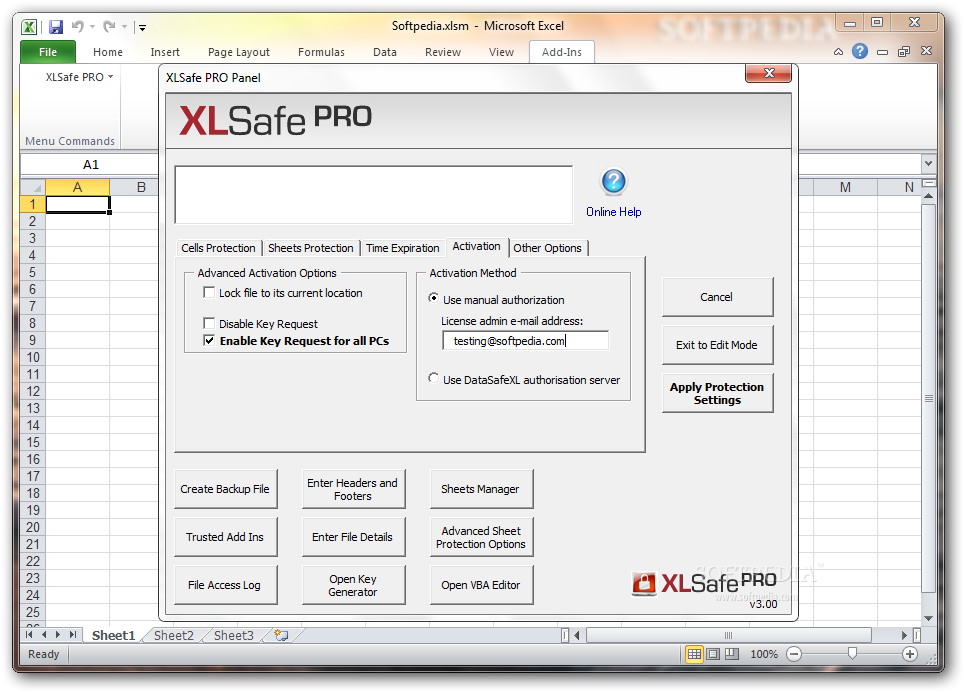Click Apply Protection Settings button
965x693 pixels.
(x=717, y=393)
